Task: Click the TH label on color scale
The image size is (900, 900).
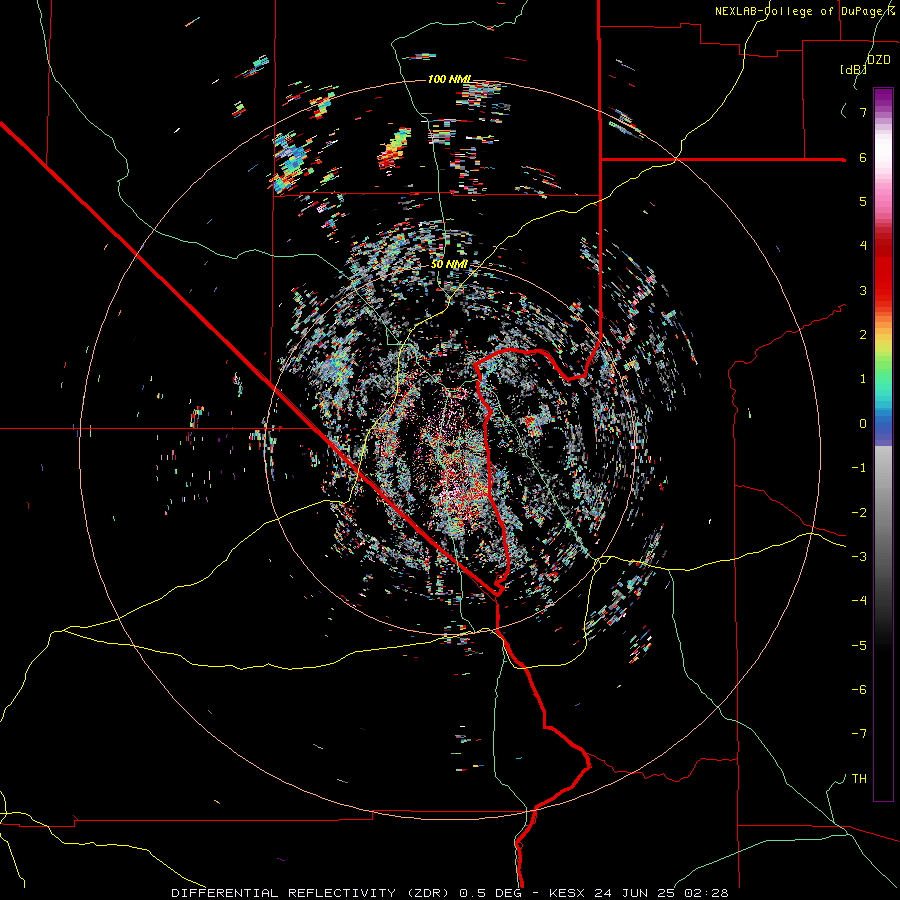Action: pyautogui.click(x=859, y=779)
